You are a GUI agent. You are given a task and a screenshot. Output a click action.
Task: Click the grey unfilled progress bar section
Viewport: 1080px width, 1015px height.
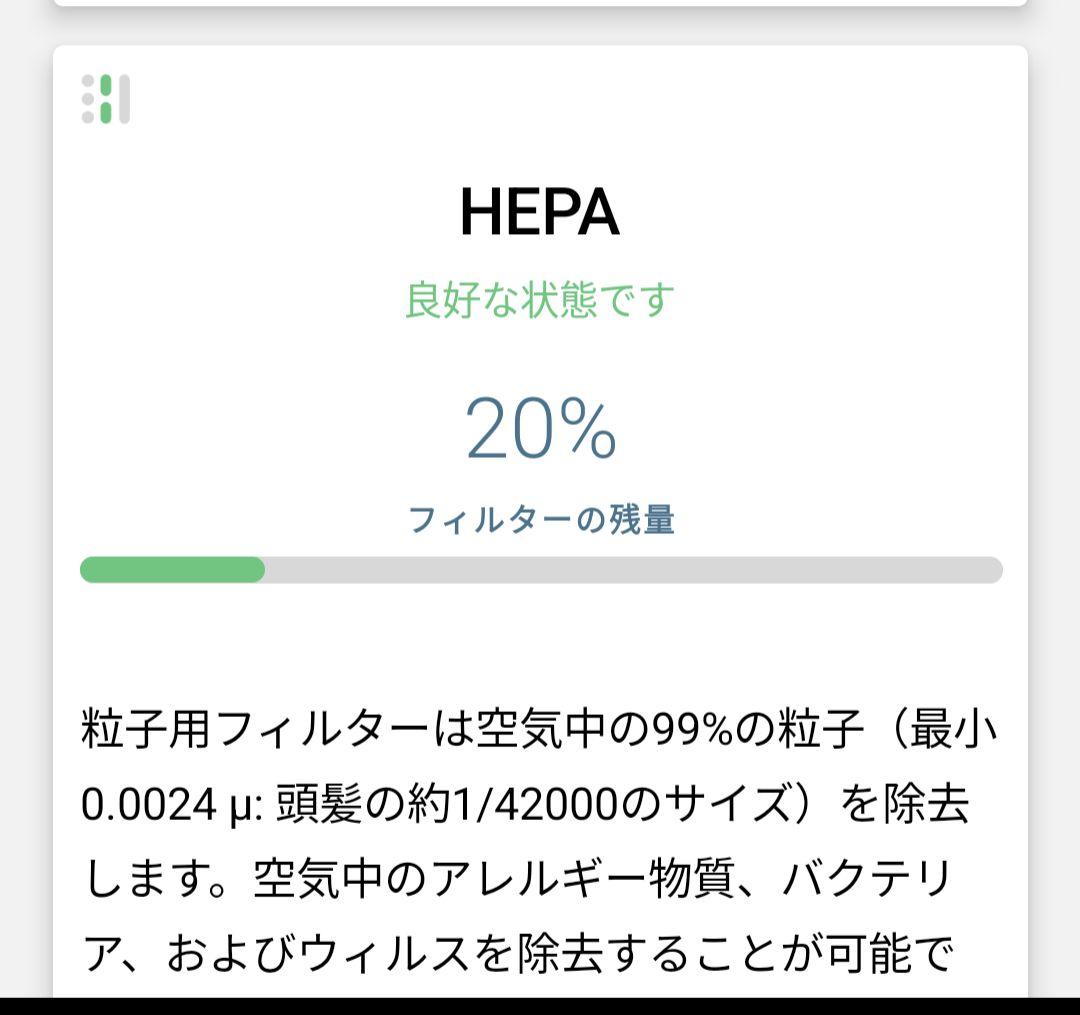pos(634,570)
